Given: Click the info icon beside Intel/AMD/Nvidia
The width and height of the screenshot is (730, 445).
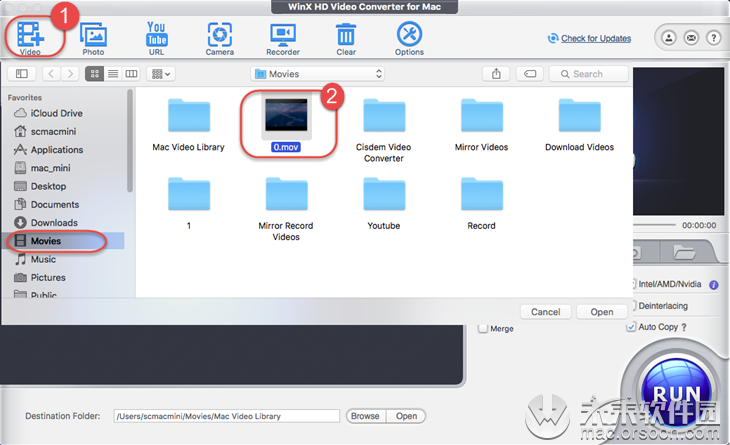Looking at the screenshot, I should click(x=714, y=284).
